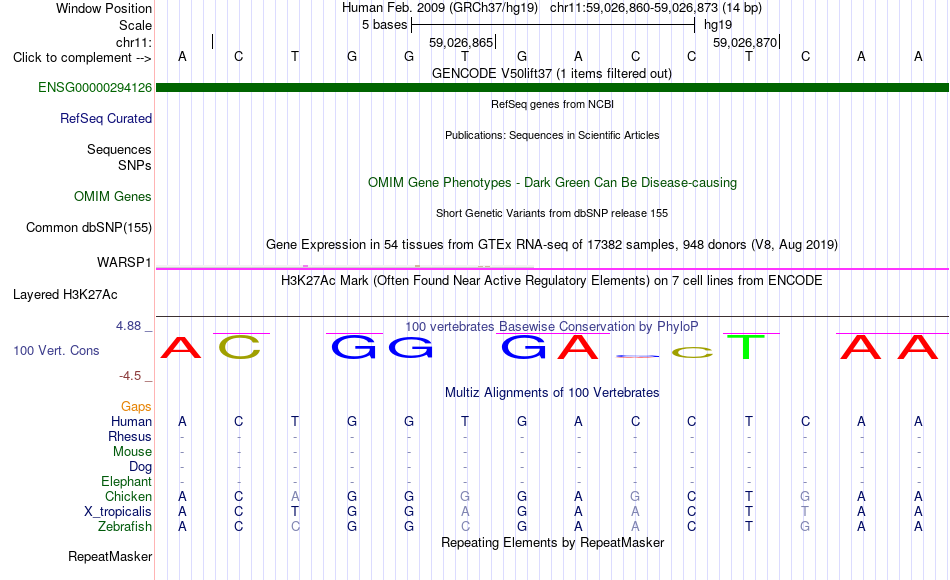Click the OMIM Gene Phenotypes track title
Image resolution: width=950 pixels, height=580 pixels.
click(552, 182)
